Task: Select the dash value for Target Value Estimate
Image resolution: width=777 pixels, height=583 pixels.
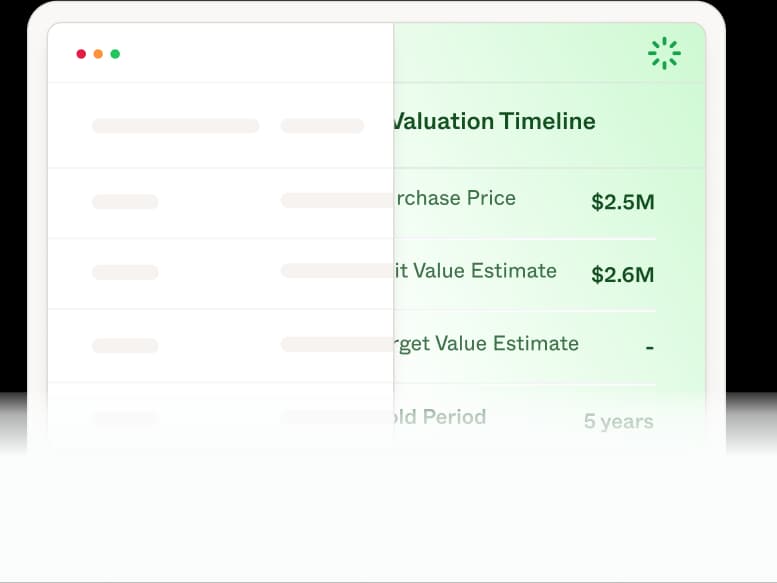Action: pos(649,348)
